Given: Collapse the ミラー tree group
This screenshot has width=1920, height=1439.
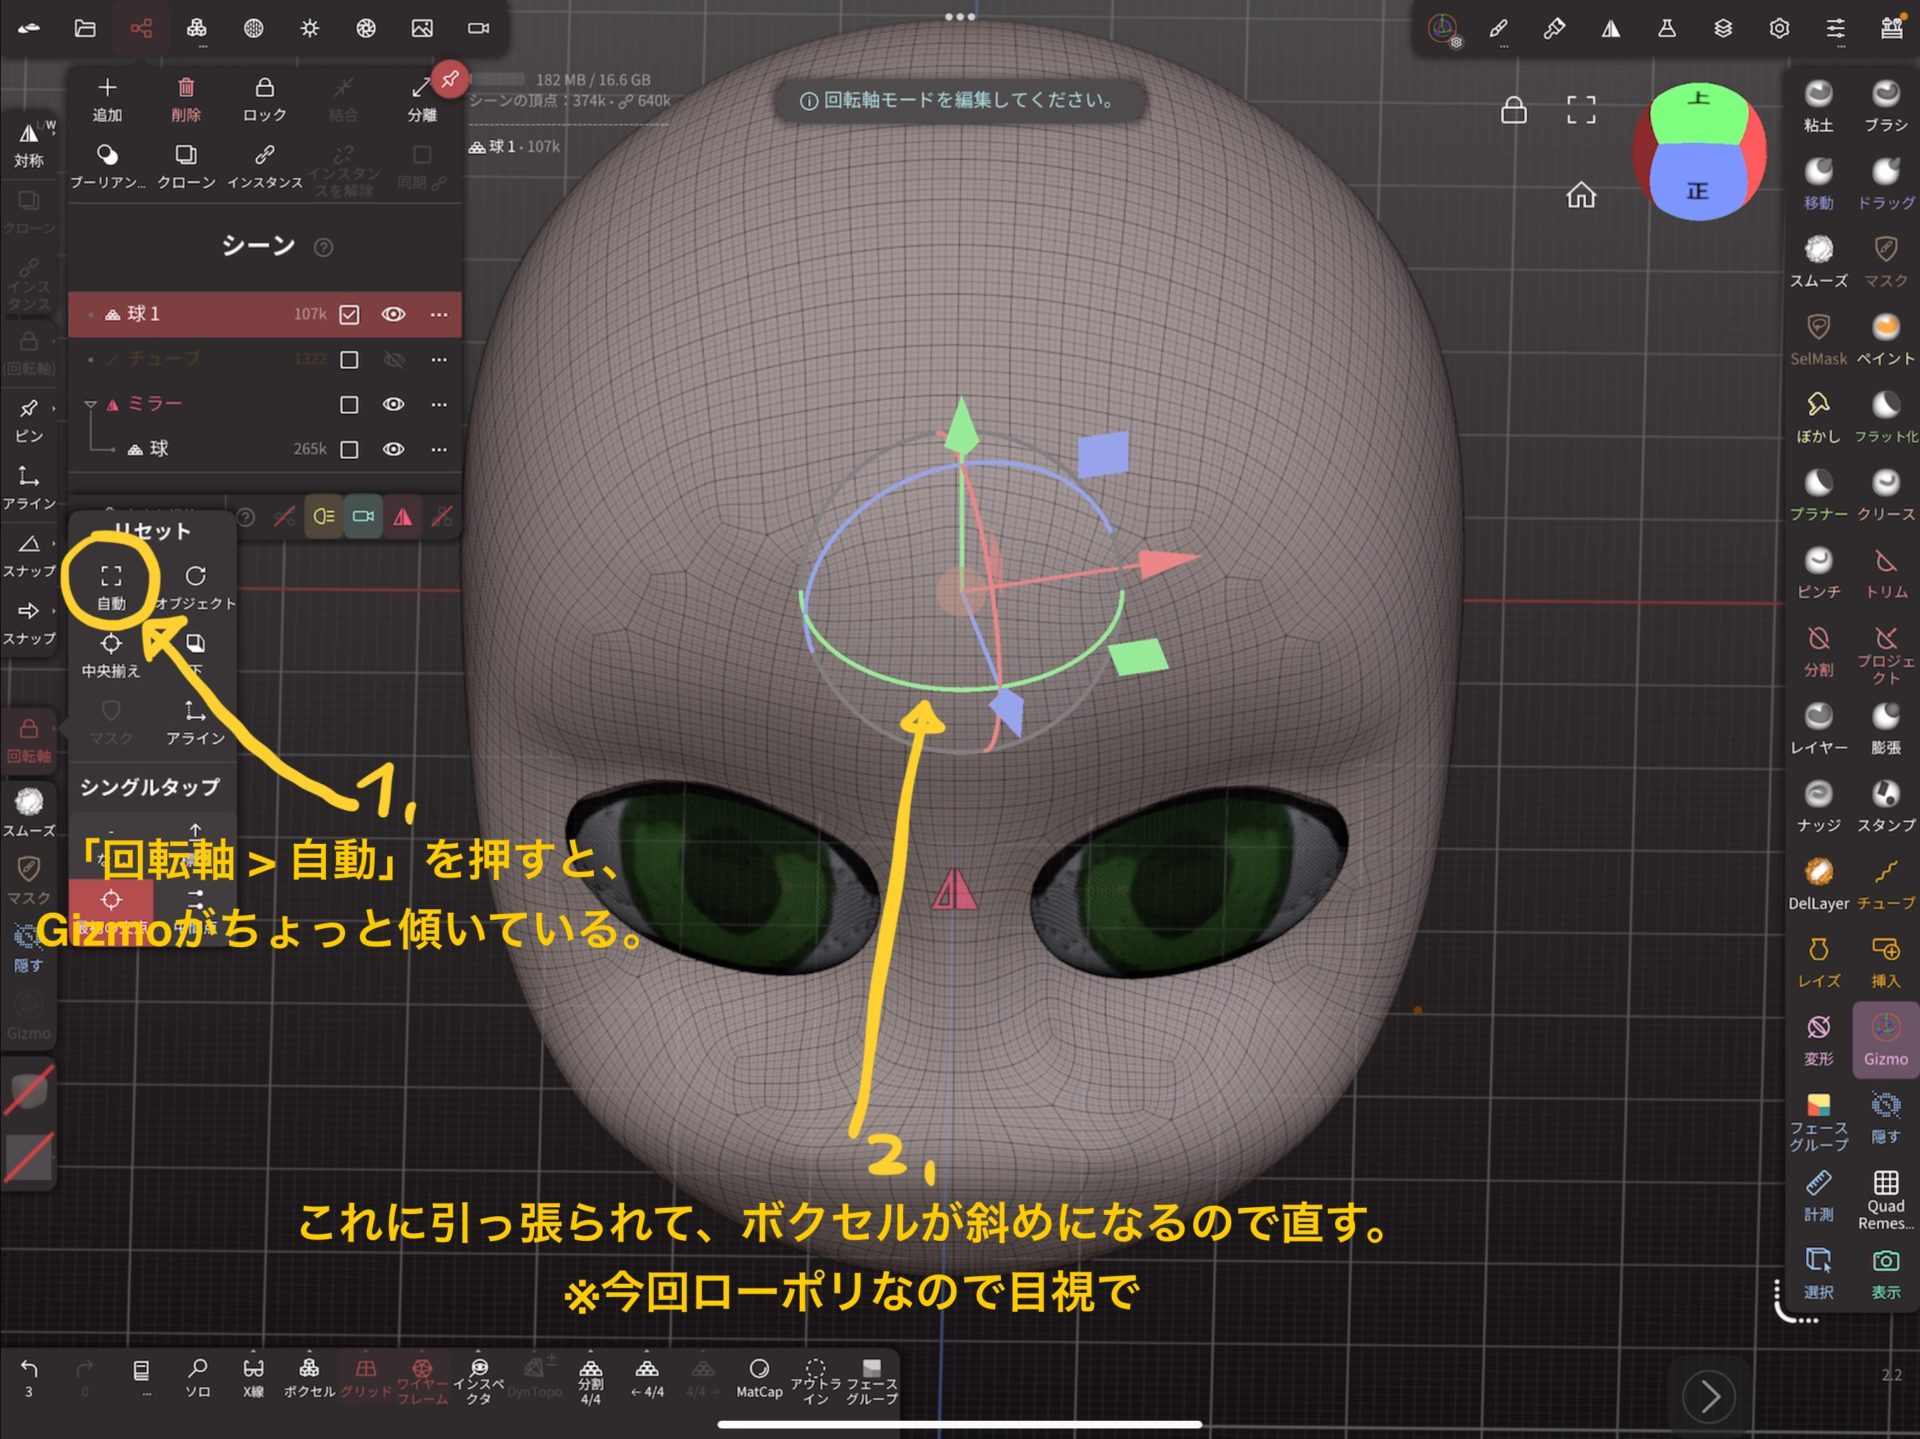Looking at the screenshot, I should tap(90, 405).
